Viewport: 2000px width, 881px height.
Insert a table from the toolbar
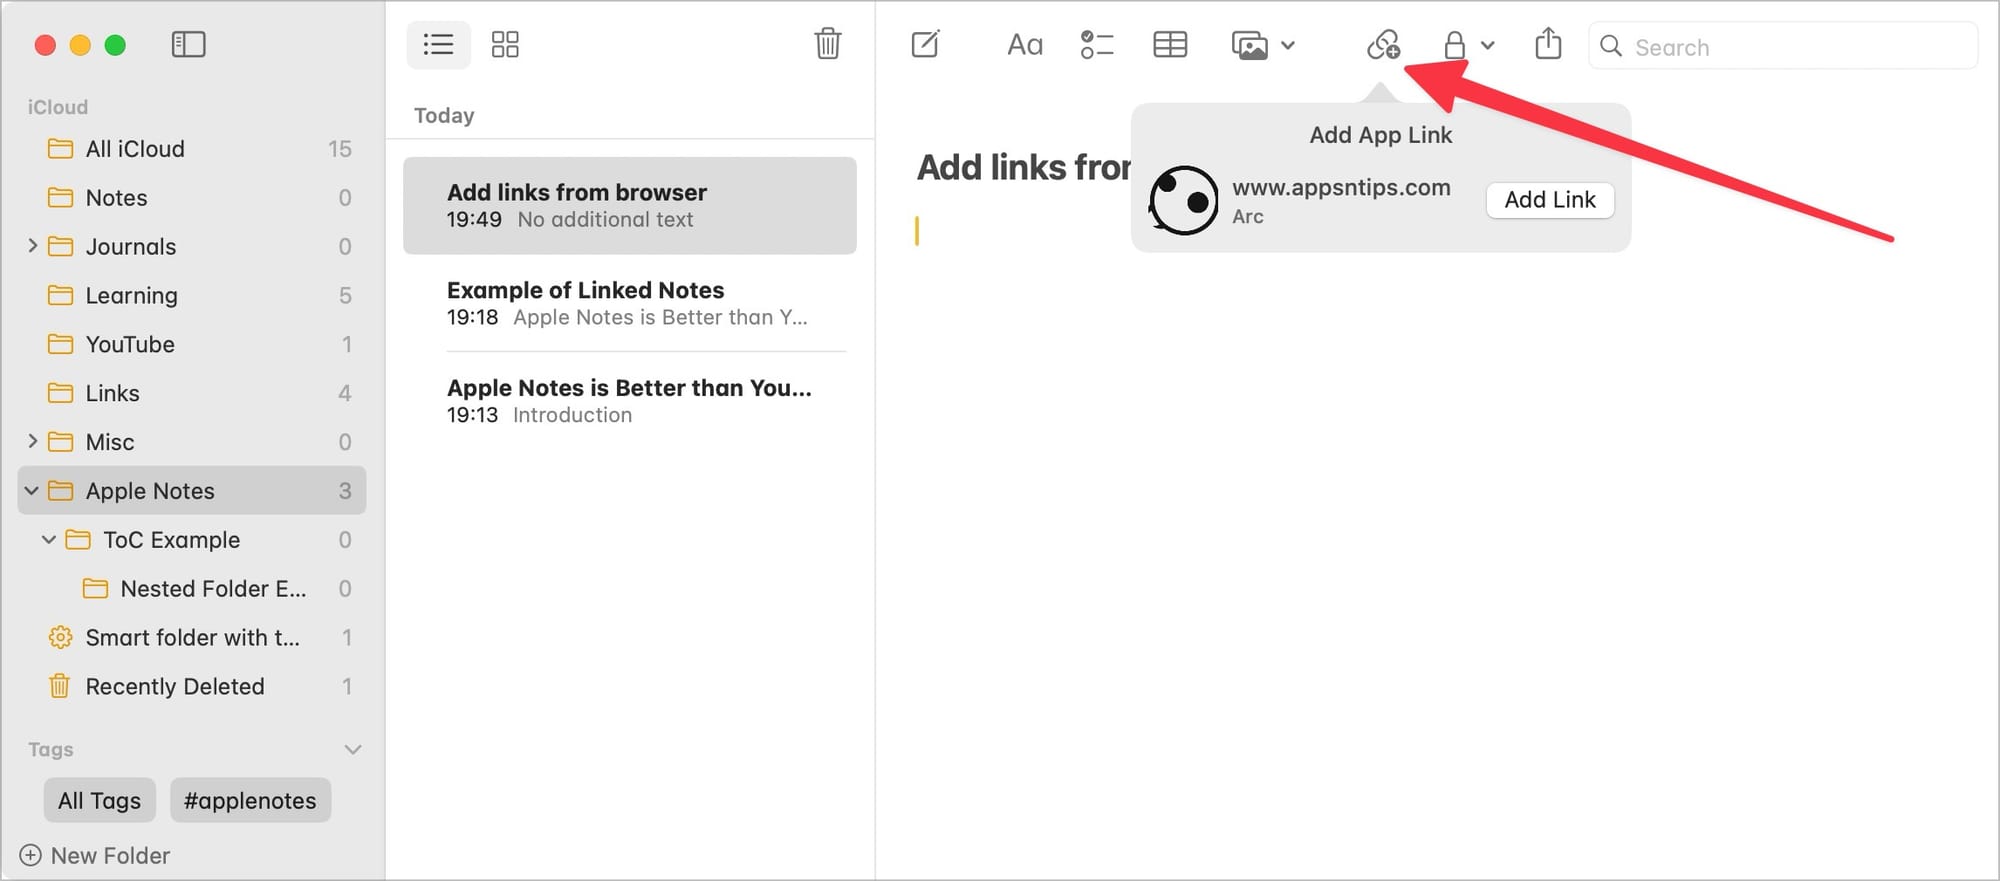tap(1169, 45)
